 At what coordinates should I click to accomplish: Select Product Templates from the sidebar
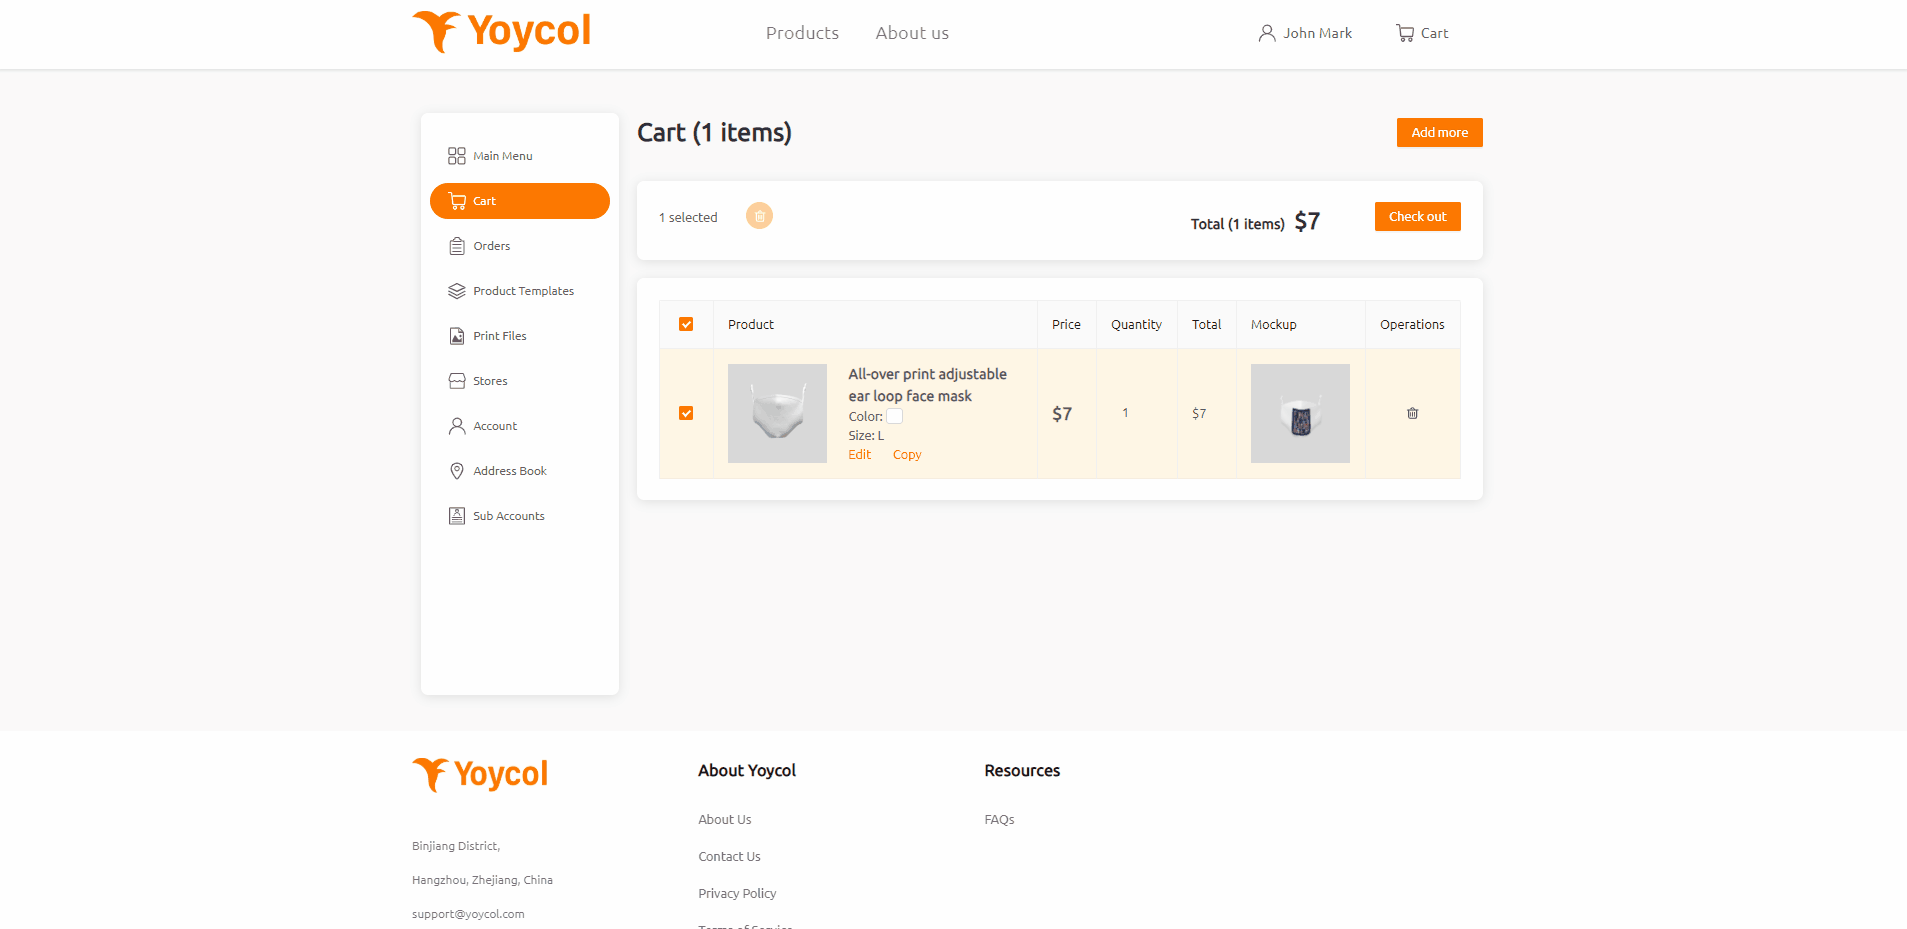pos(523,290)
